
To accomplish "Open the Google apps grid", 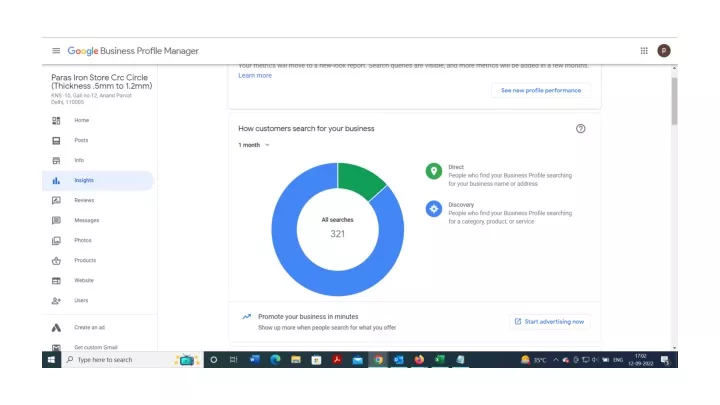I will coord(644,51).
